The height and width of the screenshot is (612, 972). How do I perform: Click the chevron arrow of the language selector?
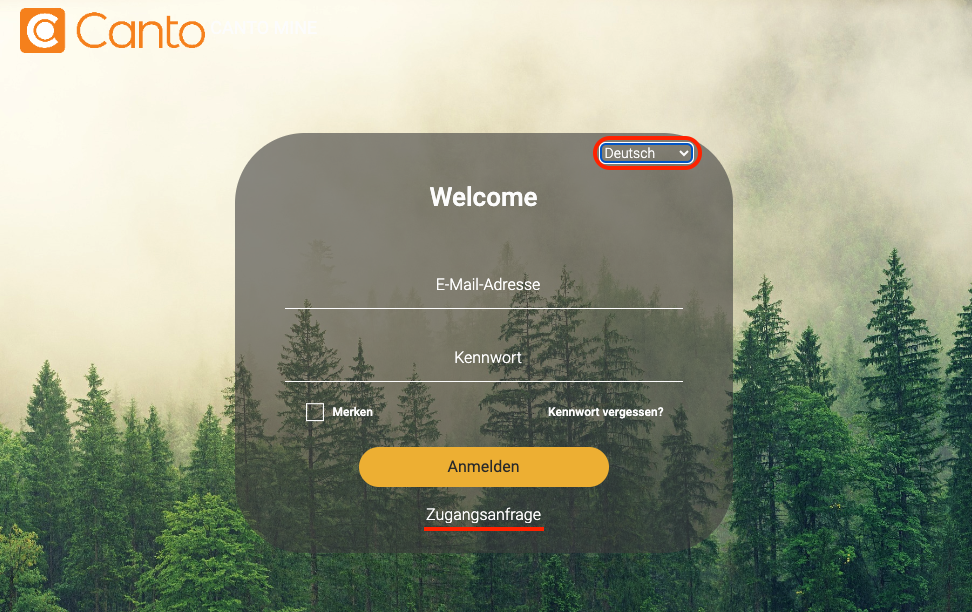click(683, 153)
